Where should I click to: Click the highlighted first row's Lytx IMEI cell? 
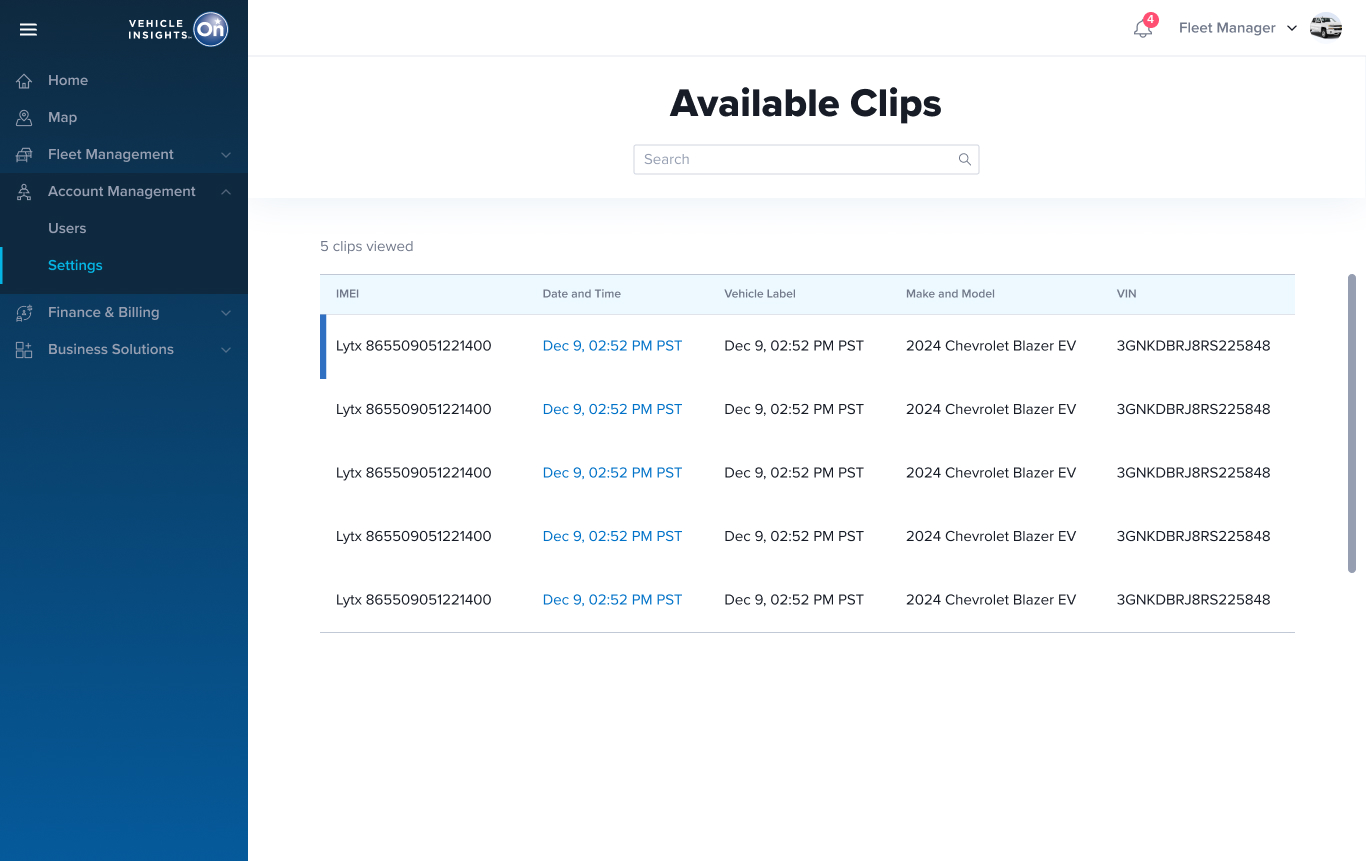413,346
